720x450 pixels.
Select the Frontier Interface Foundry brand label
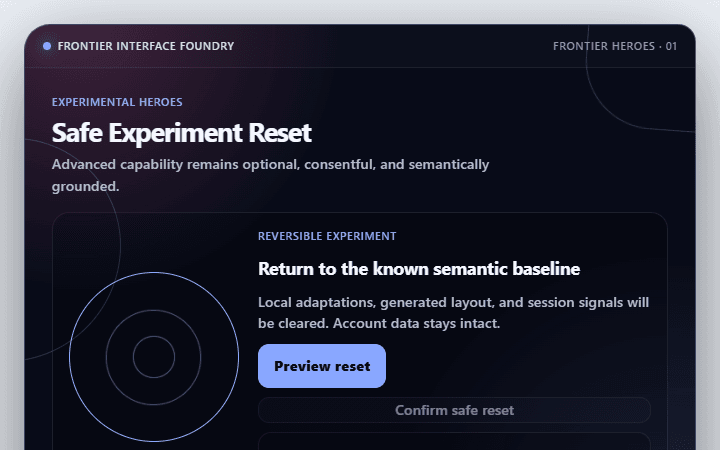pos(146,46)
